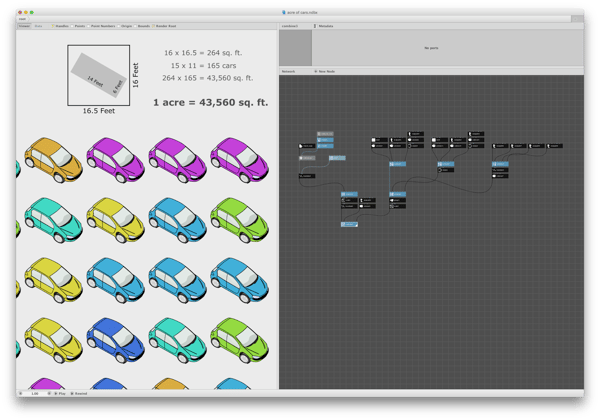Click the '16.5 Feet' label under the diagram

pyautogui.click(x=99, y=111)
